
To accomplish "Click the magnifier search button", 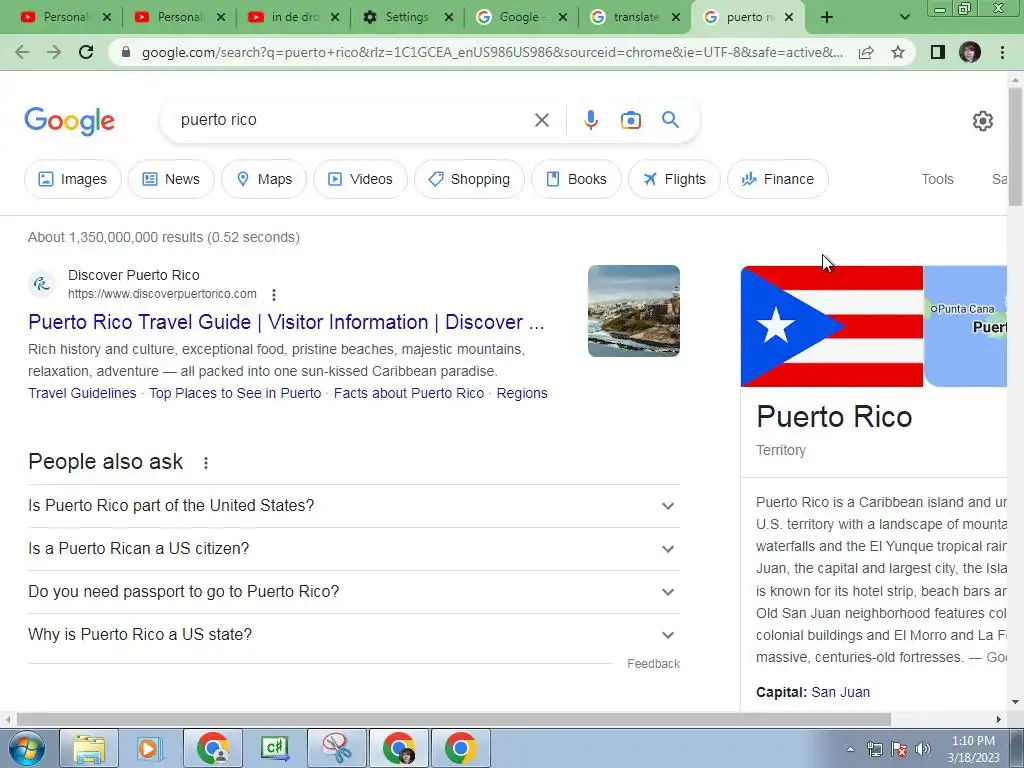I will tap(670, 120).
